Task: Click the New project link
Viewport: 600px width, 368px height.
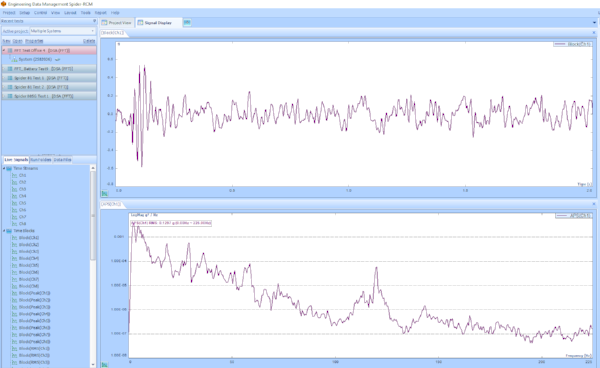Action: click(x=7, y=41)
